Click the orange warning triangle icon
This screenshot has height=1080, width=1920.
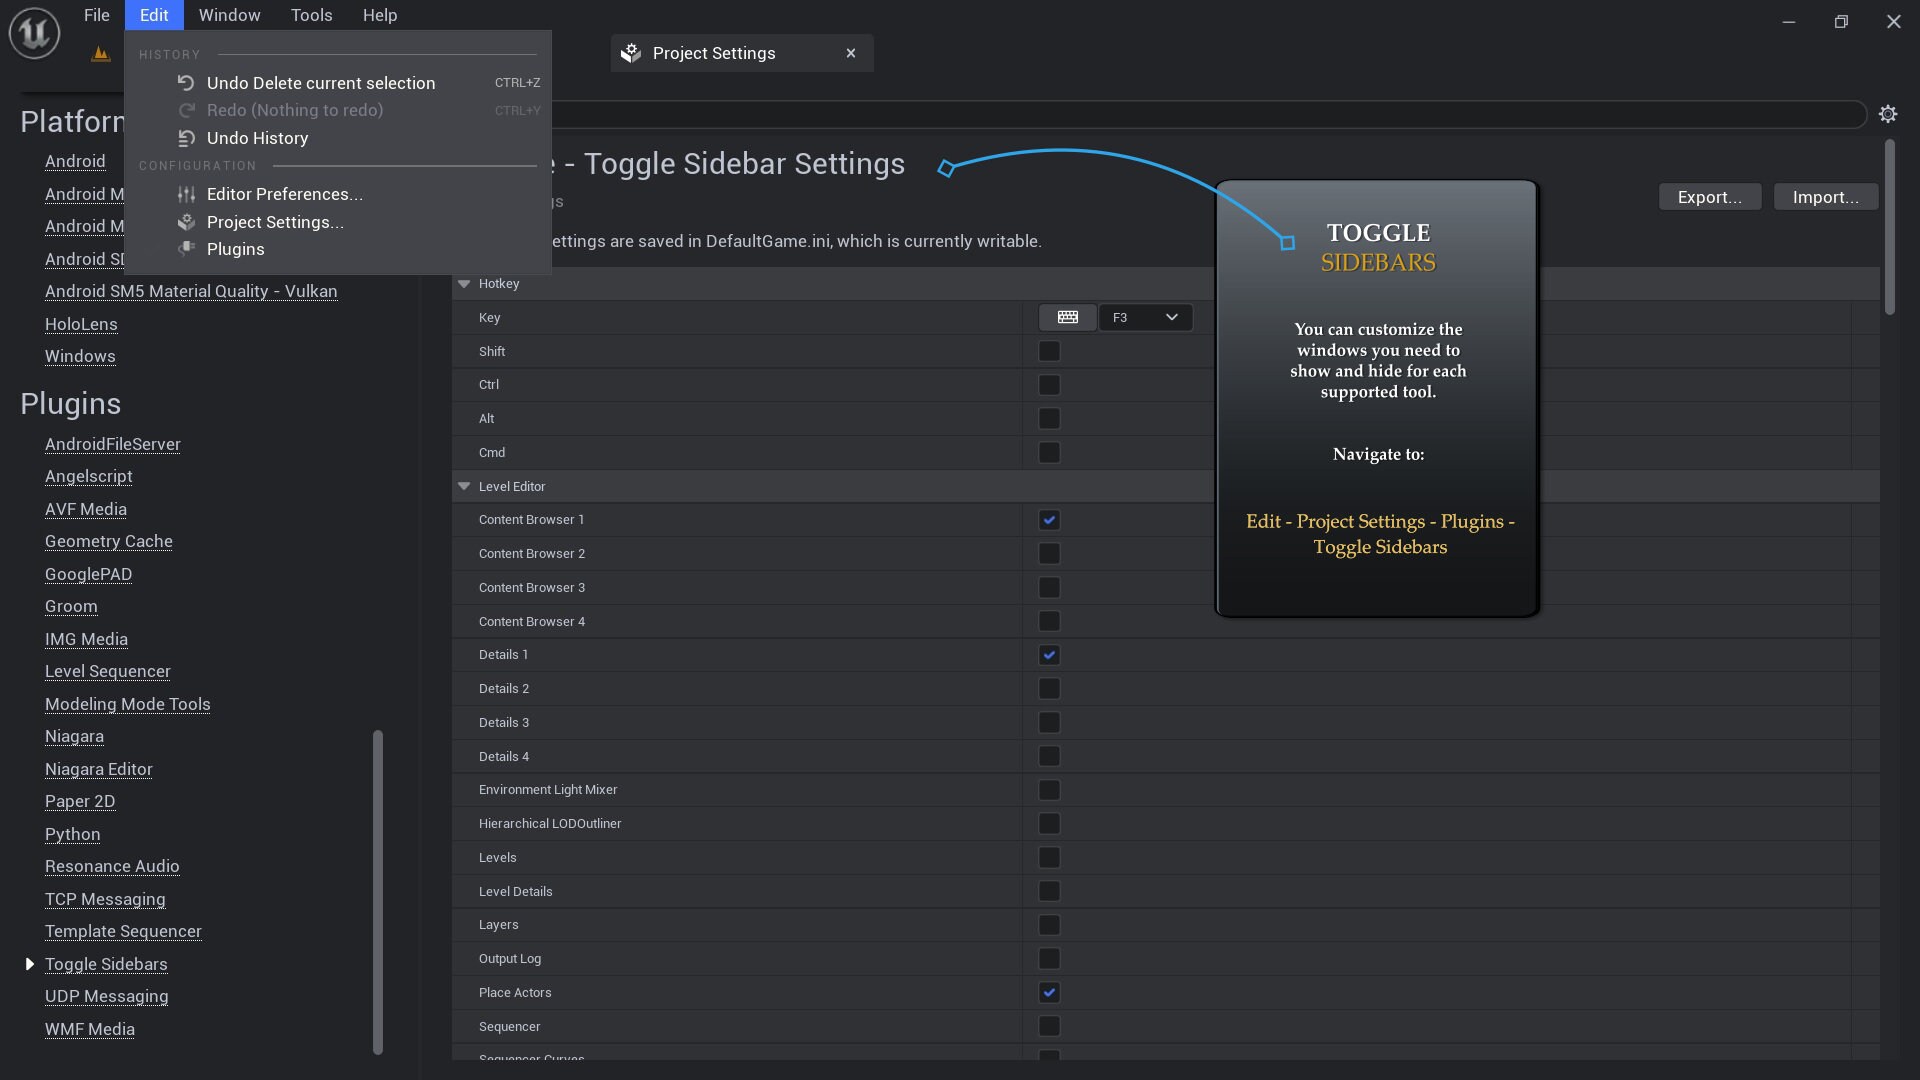[100, 54]
